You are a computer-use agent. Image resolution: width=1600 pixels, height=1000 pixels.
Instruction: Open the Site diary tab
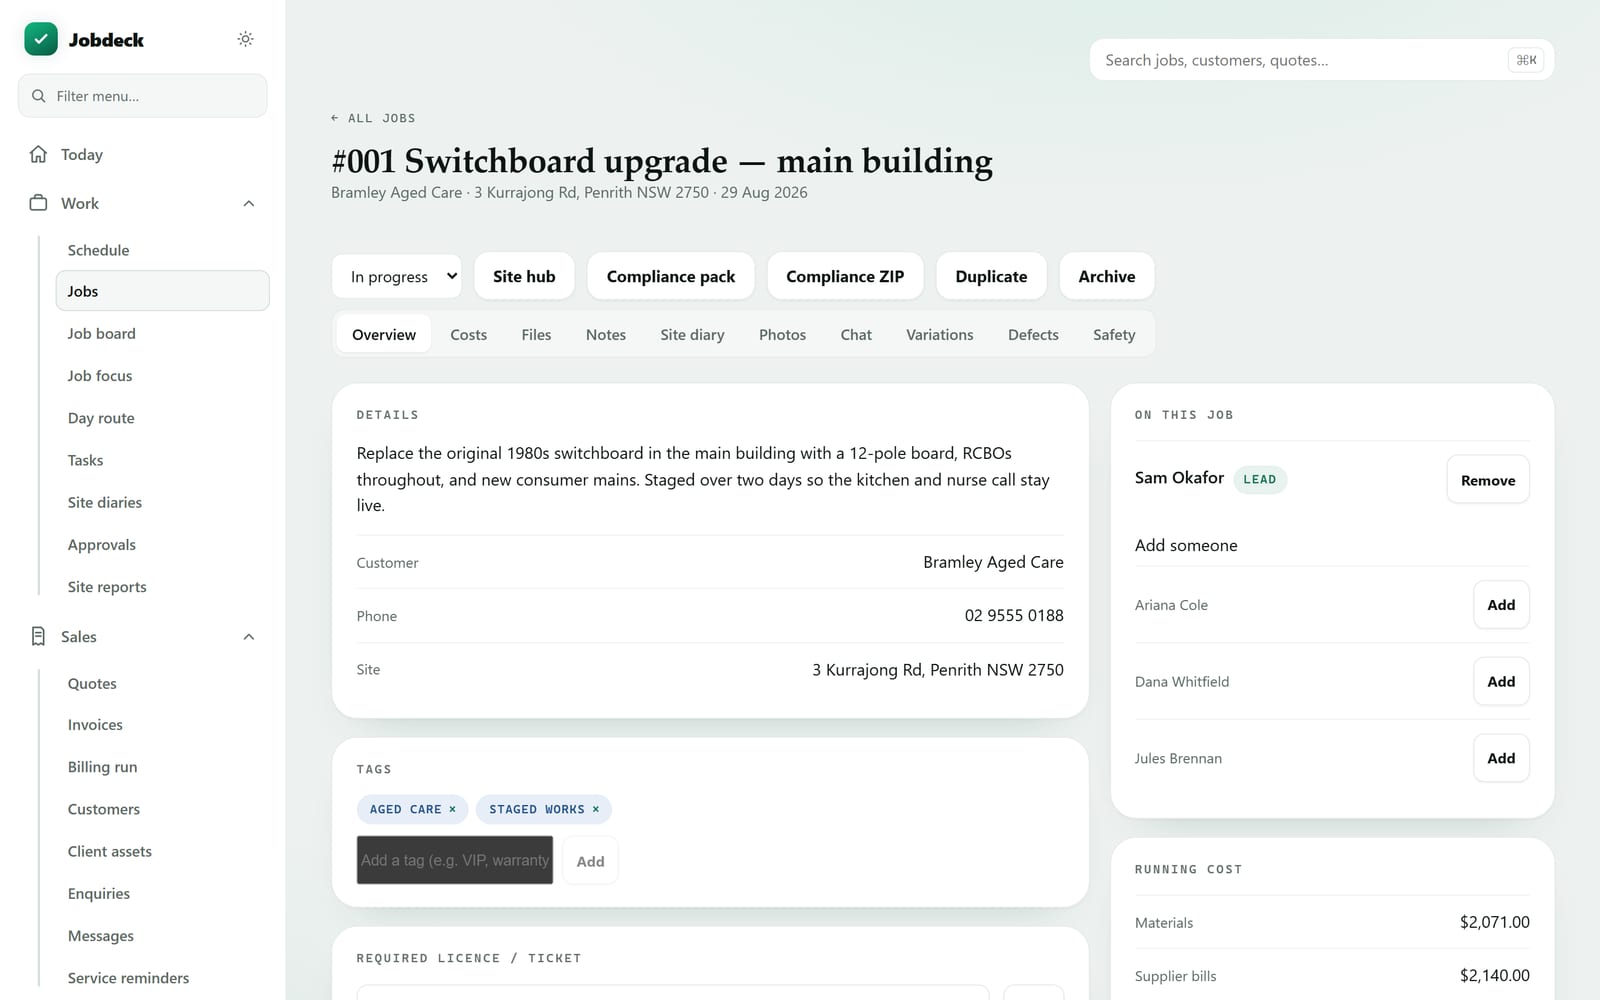click(692, 334)
